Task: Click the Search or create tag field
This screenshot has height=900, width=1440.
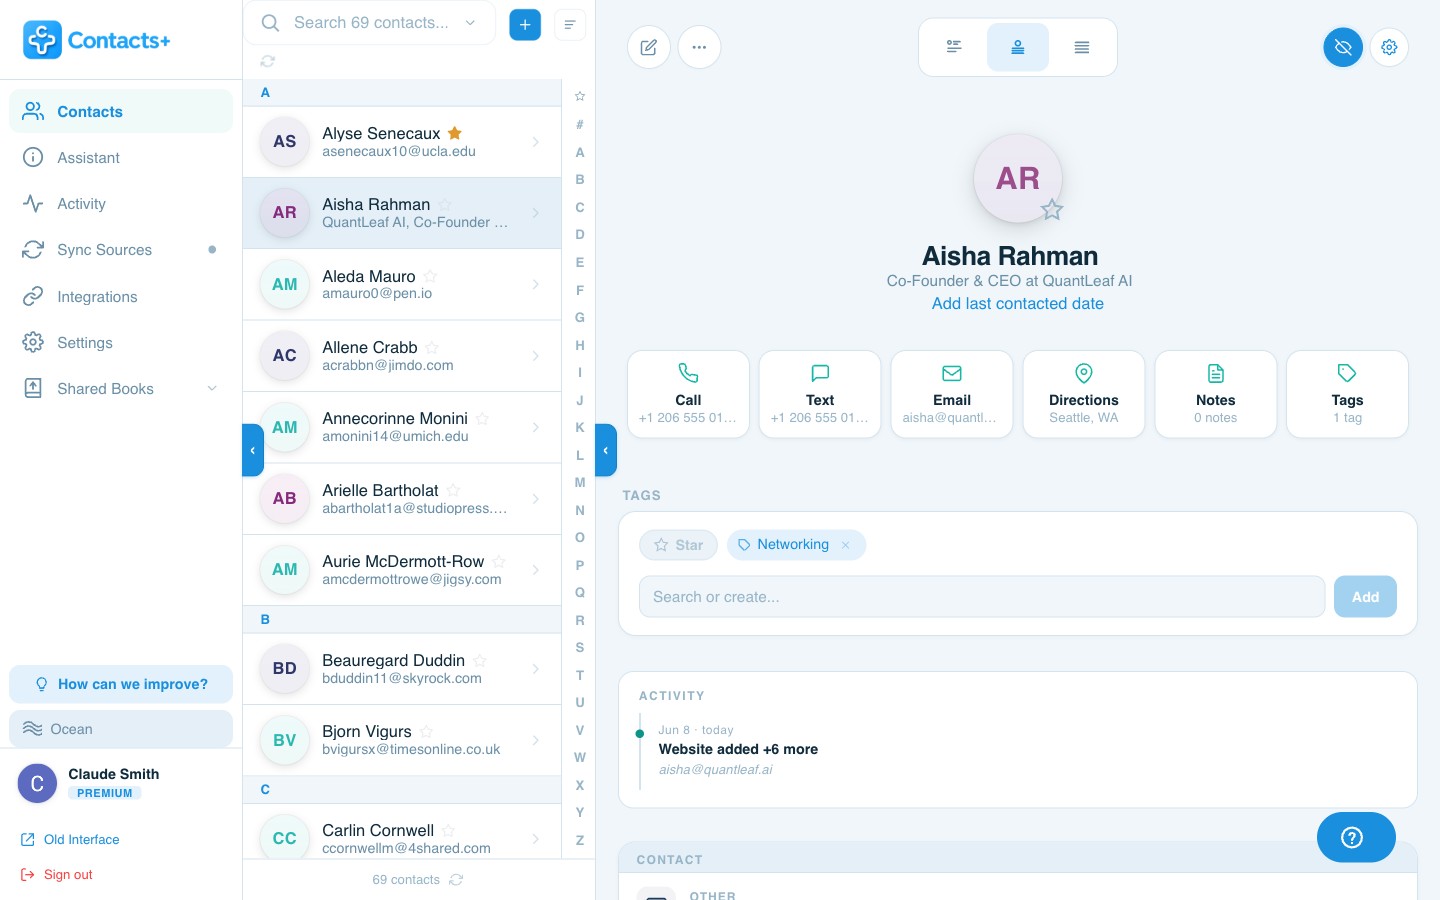Action: [982, 597]
